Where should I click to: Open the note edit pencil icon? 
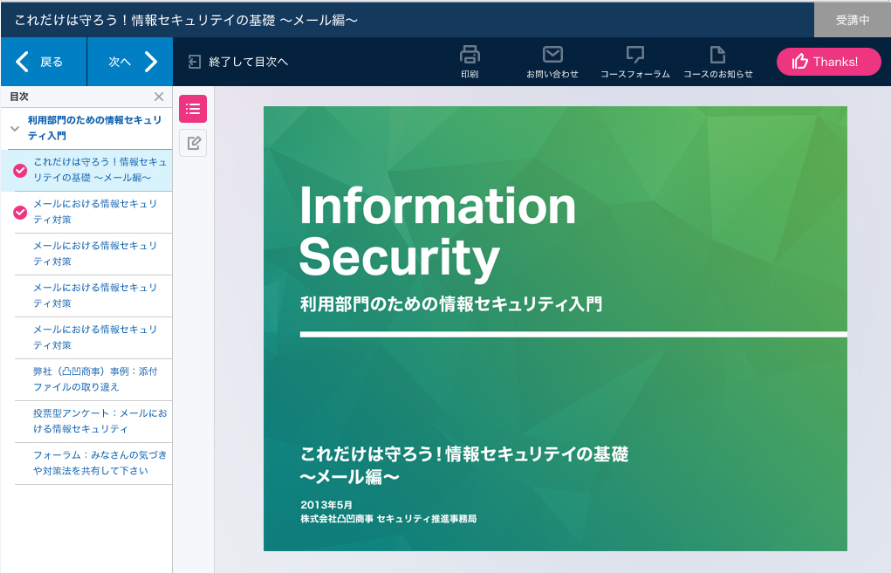(193, 143)
